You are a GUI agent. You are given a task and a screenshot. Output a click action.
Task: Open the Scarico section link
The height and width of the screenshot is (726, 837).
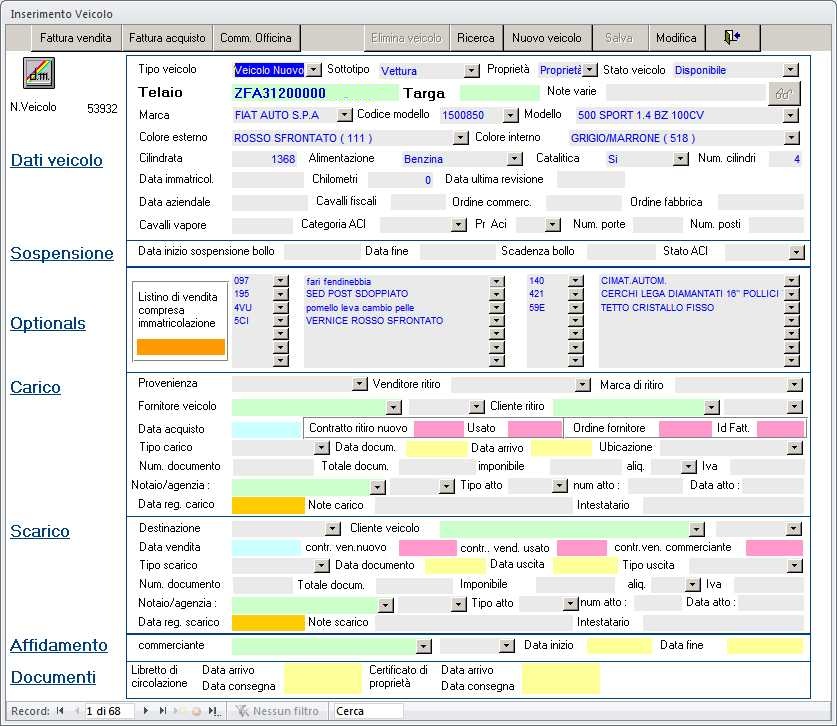40,531
